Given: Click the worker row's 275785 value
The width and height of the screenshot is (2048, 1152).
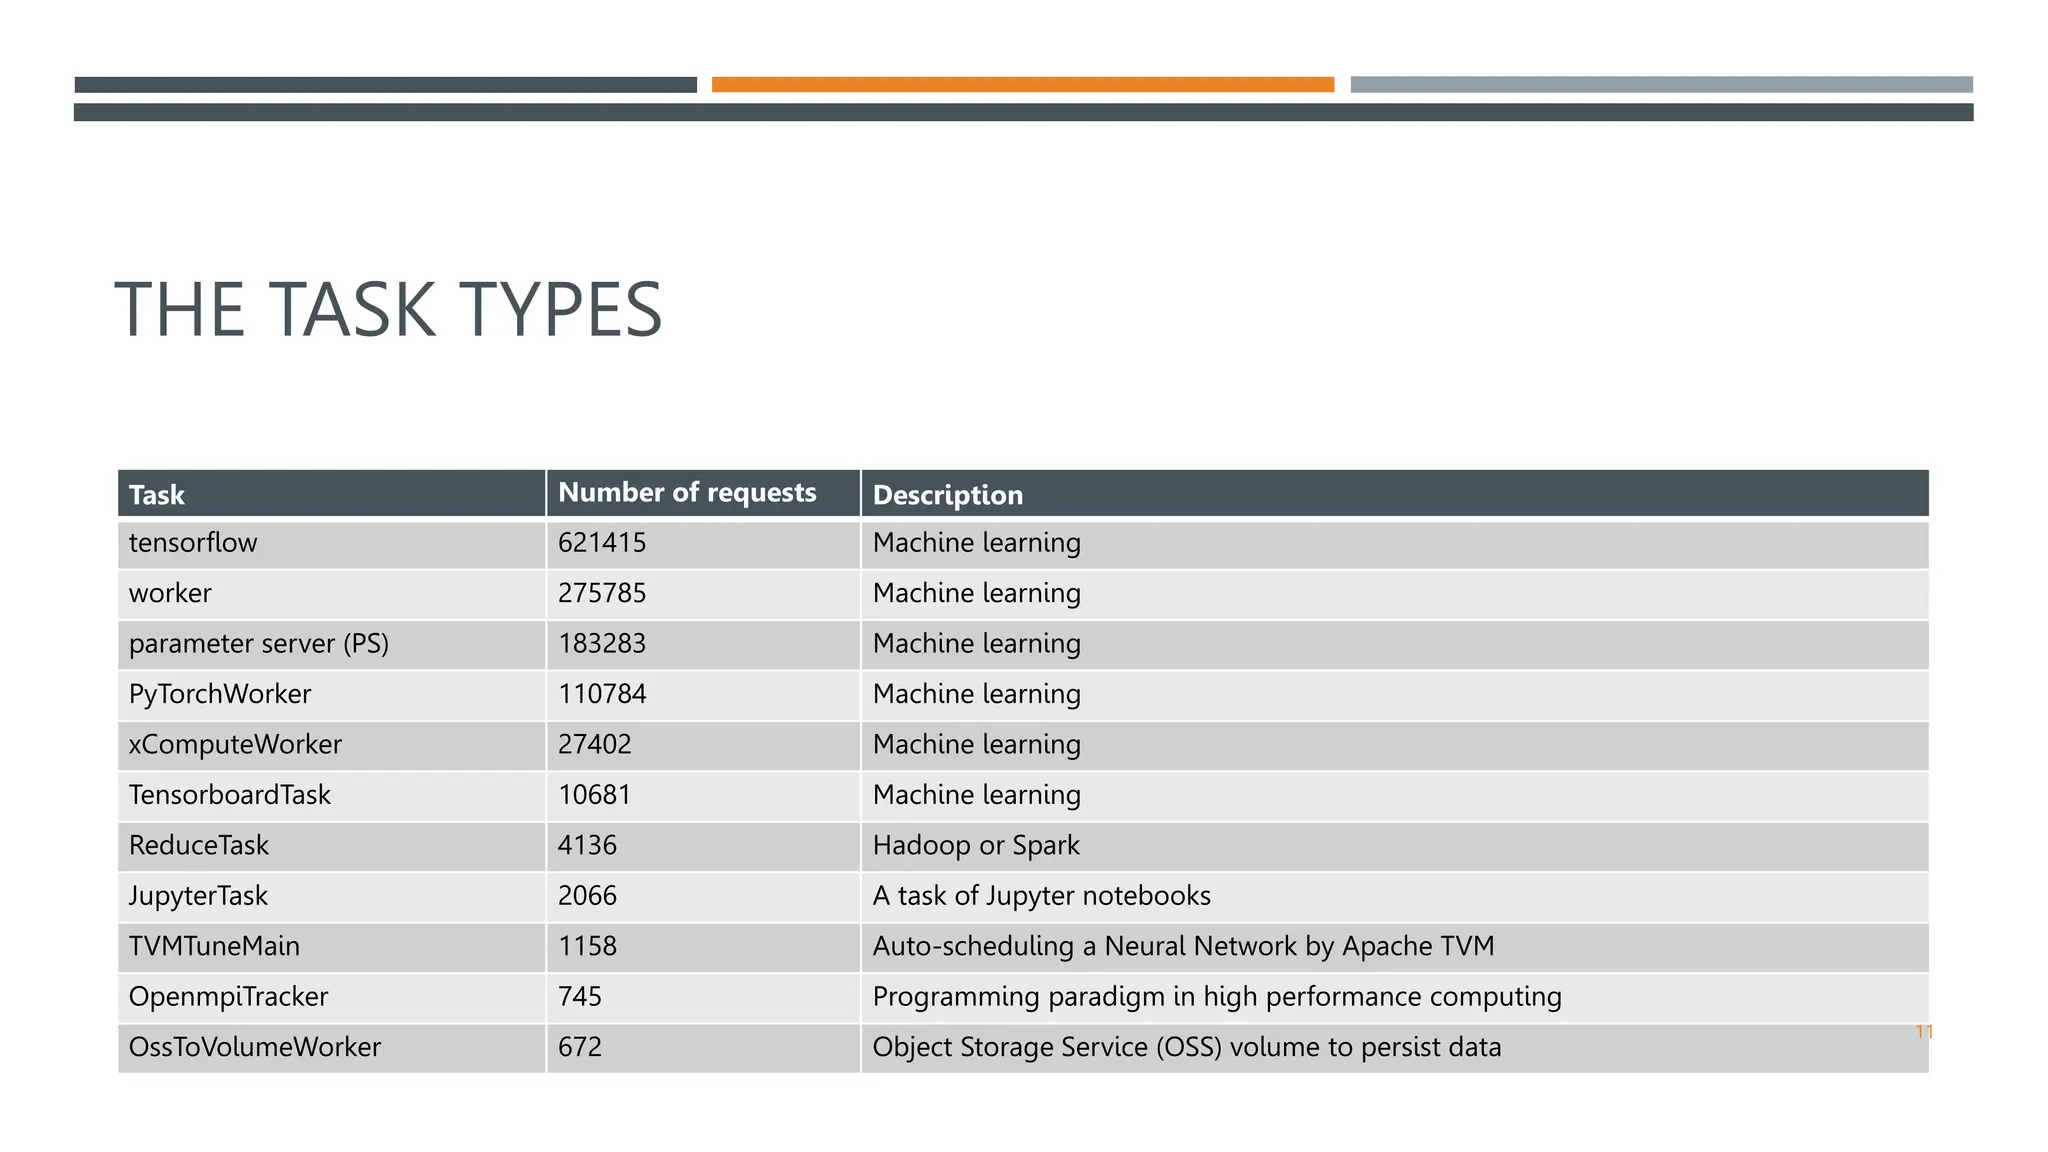Looking at the screenshot, I should (x=602, y=593).
